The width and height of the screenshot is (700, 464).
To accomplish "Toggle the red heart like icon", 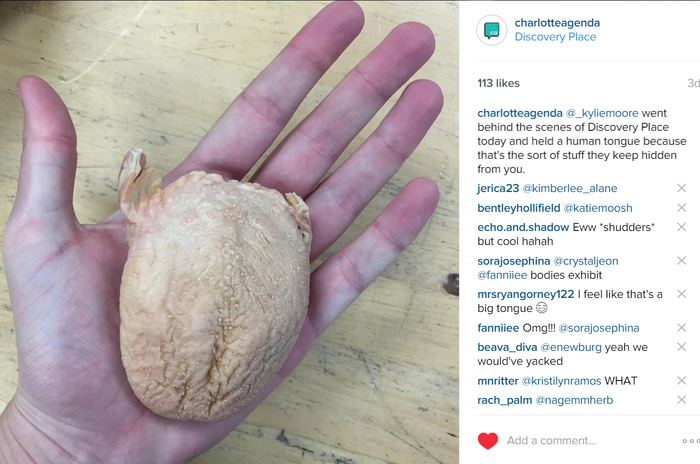I will [488, 441].
